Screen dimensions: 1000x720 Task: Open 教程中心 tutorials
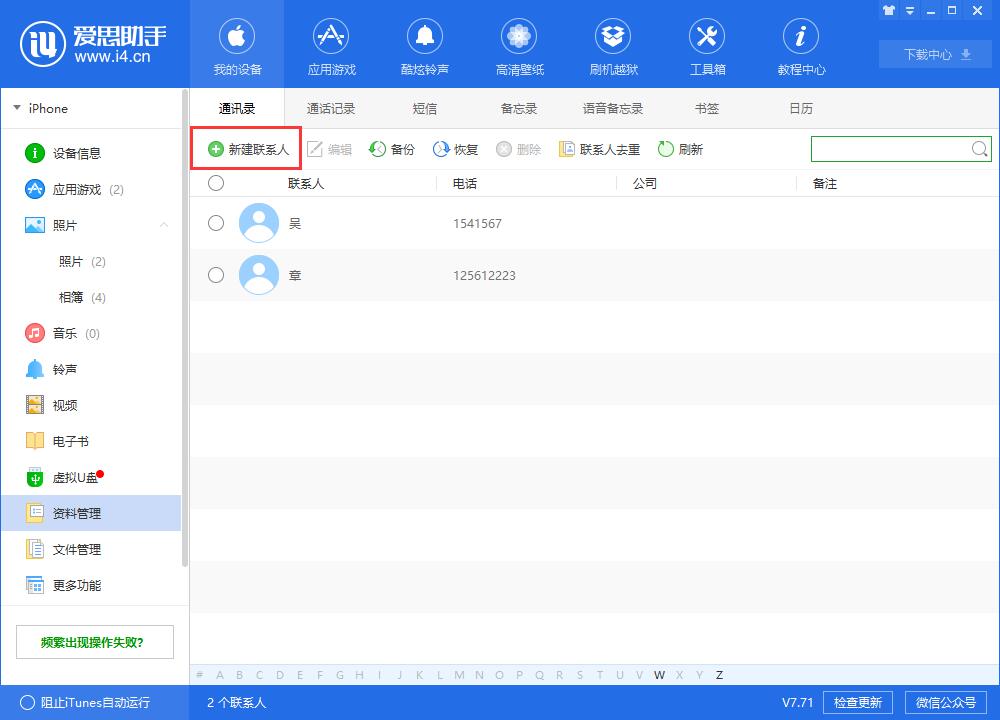pos(801,45)
